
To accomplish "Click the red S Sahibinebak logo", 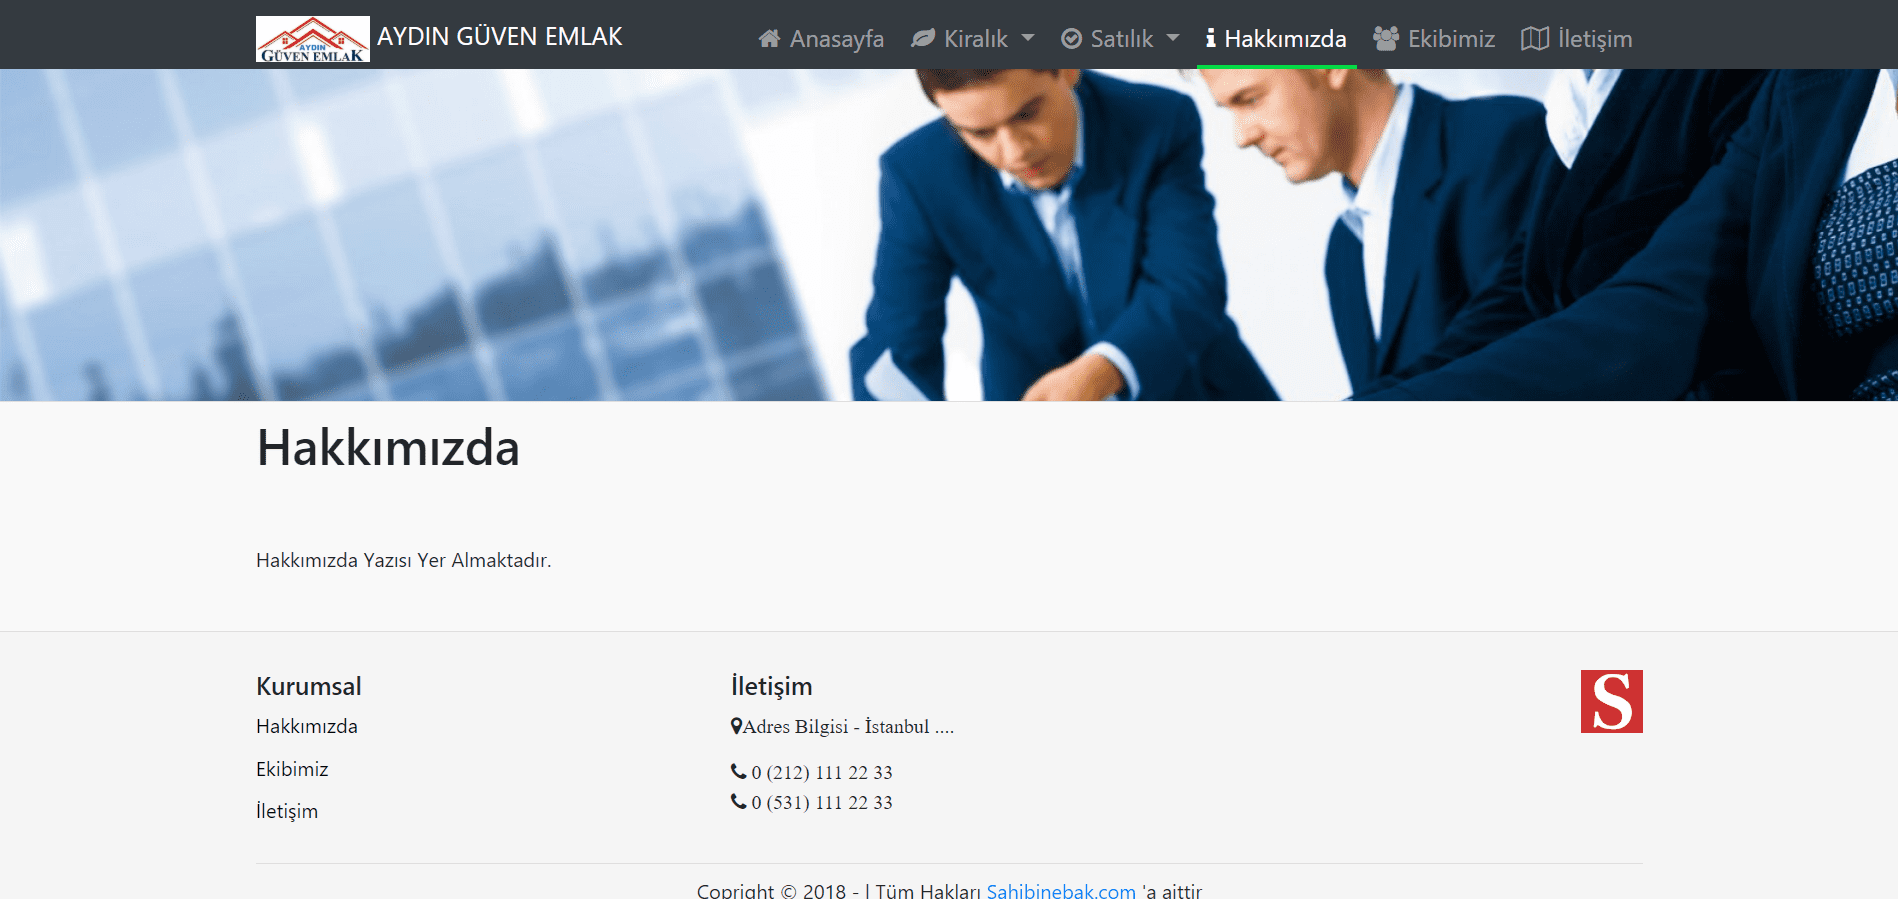I will pos(1611,701).
